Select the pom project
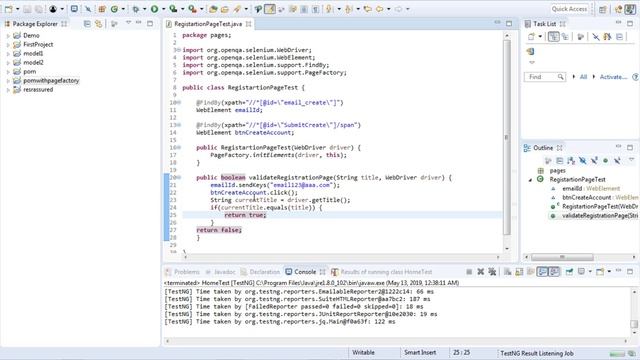 (29, 71)
